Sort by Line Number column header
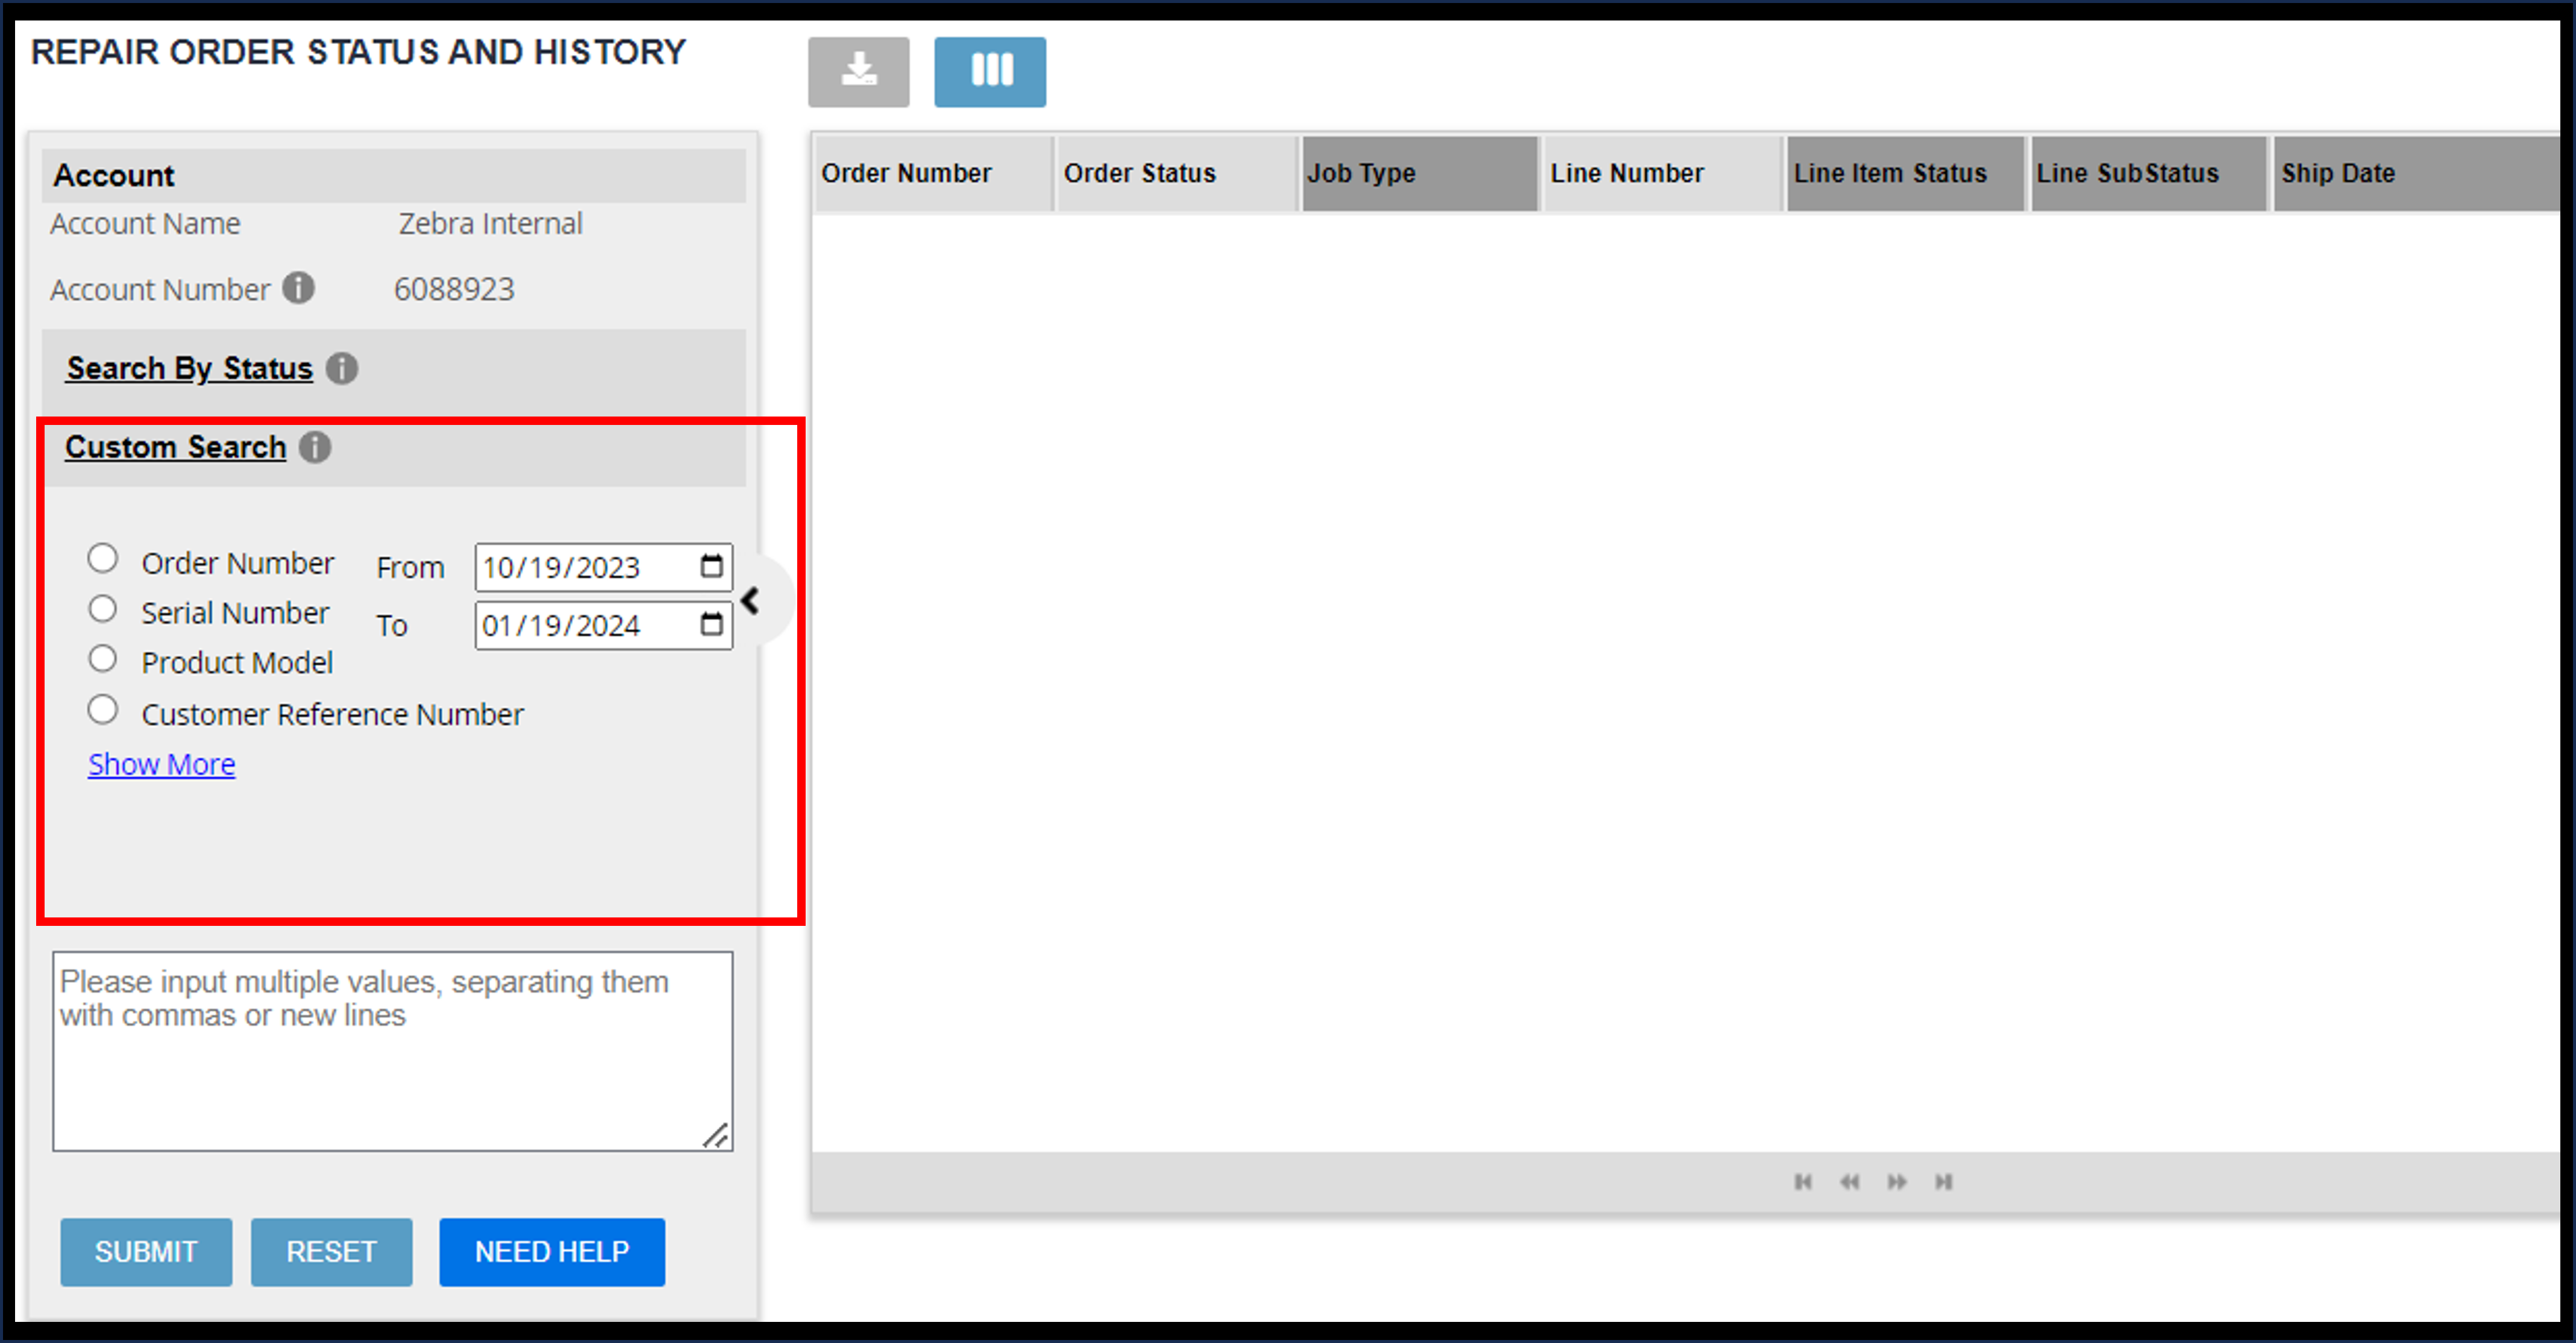Viewport: 2576px width, 1343px height. (x=1662, y=173)
